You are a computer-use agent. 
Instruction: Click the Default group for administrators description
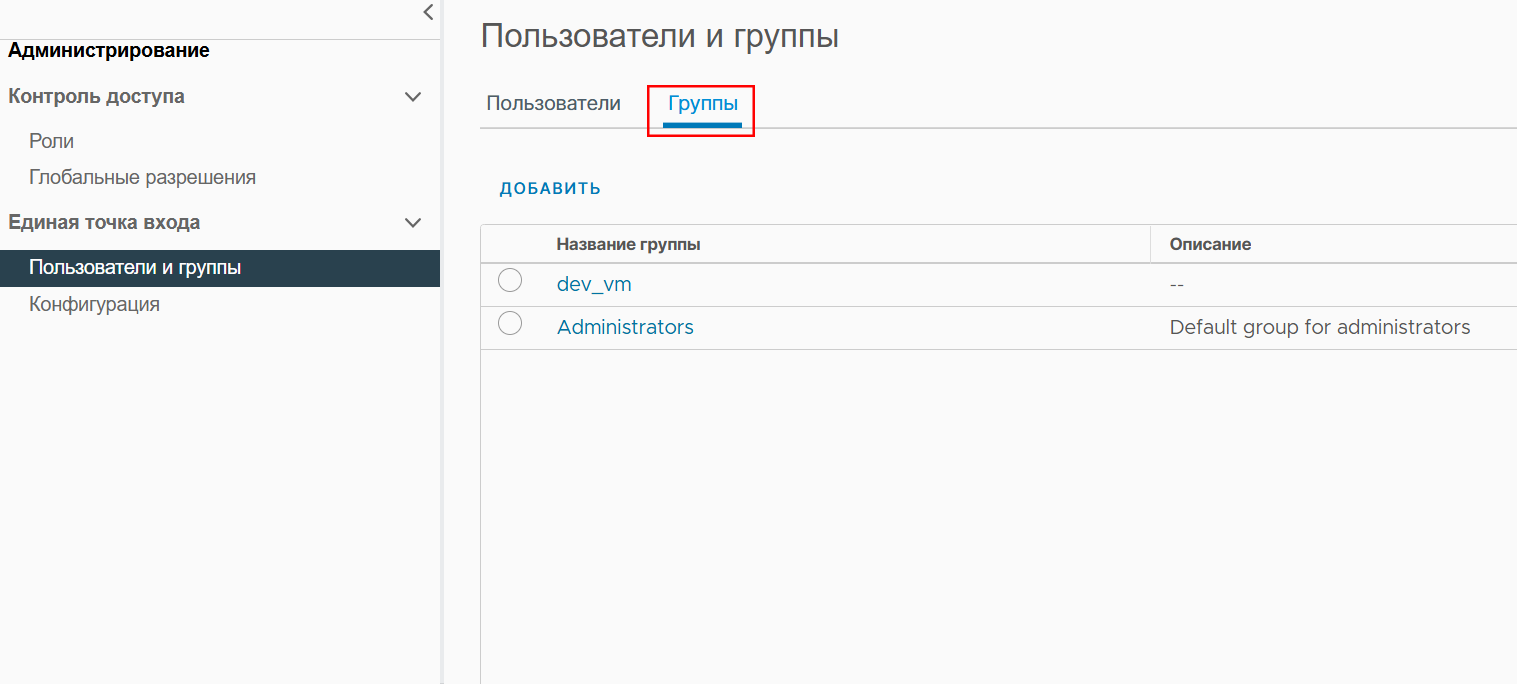point(1320,327)
